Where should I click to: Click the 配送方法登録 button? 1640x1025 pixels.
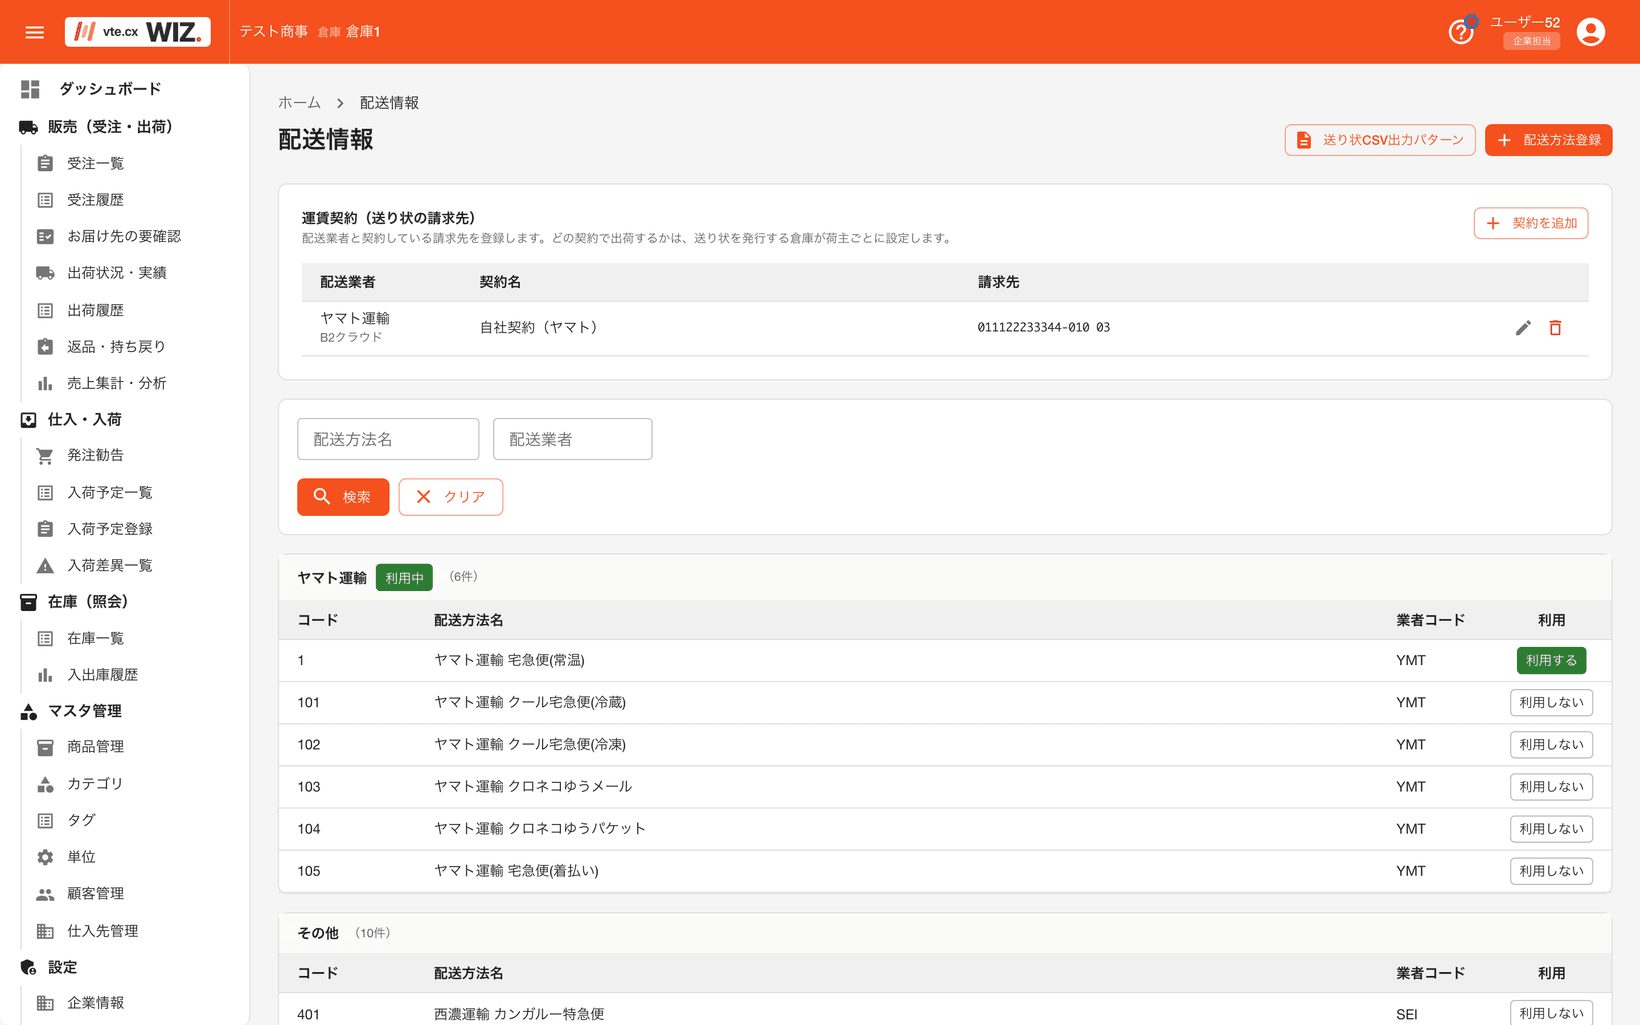1548,140
